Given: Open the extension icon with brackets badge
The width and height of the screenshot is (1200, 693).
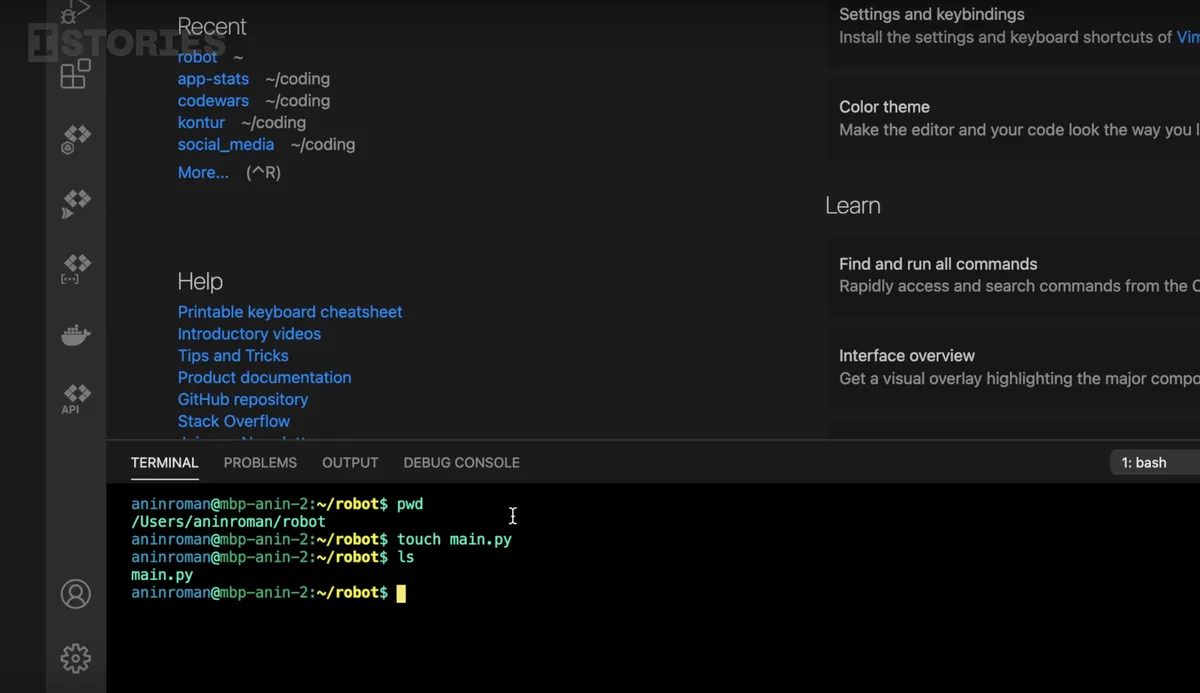Looking at the screenshot, I should click(76, 269).
